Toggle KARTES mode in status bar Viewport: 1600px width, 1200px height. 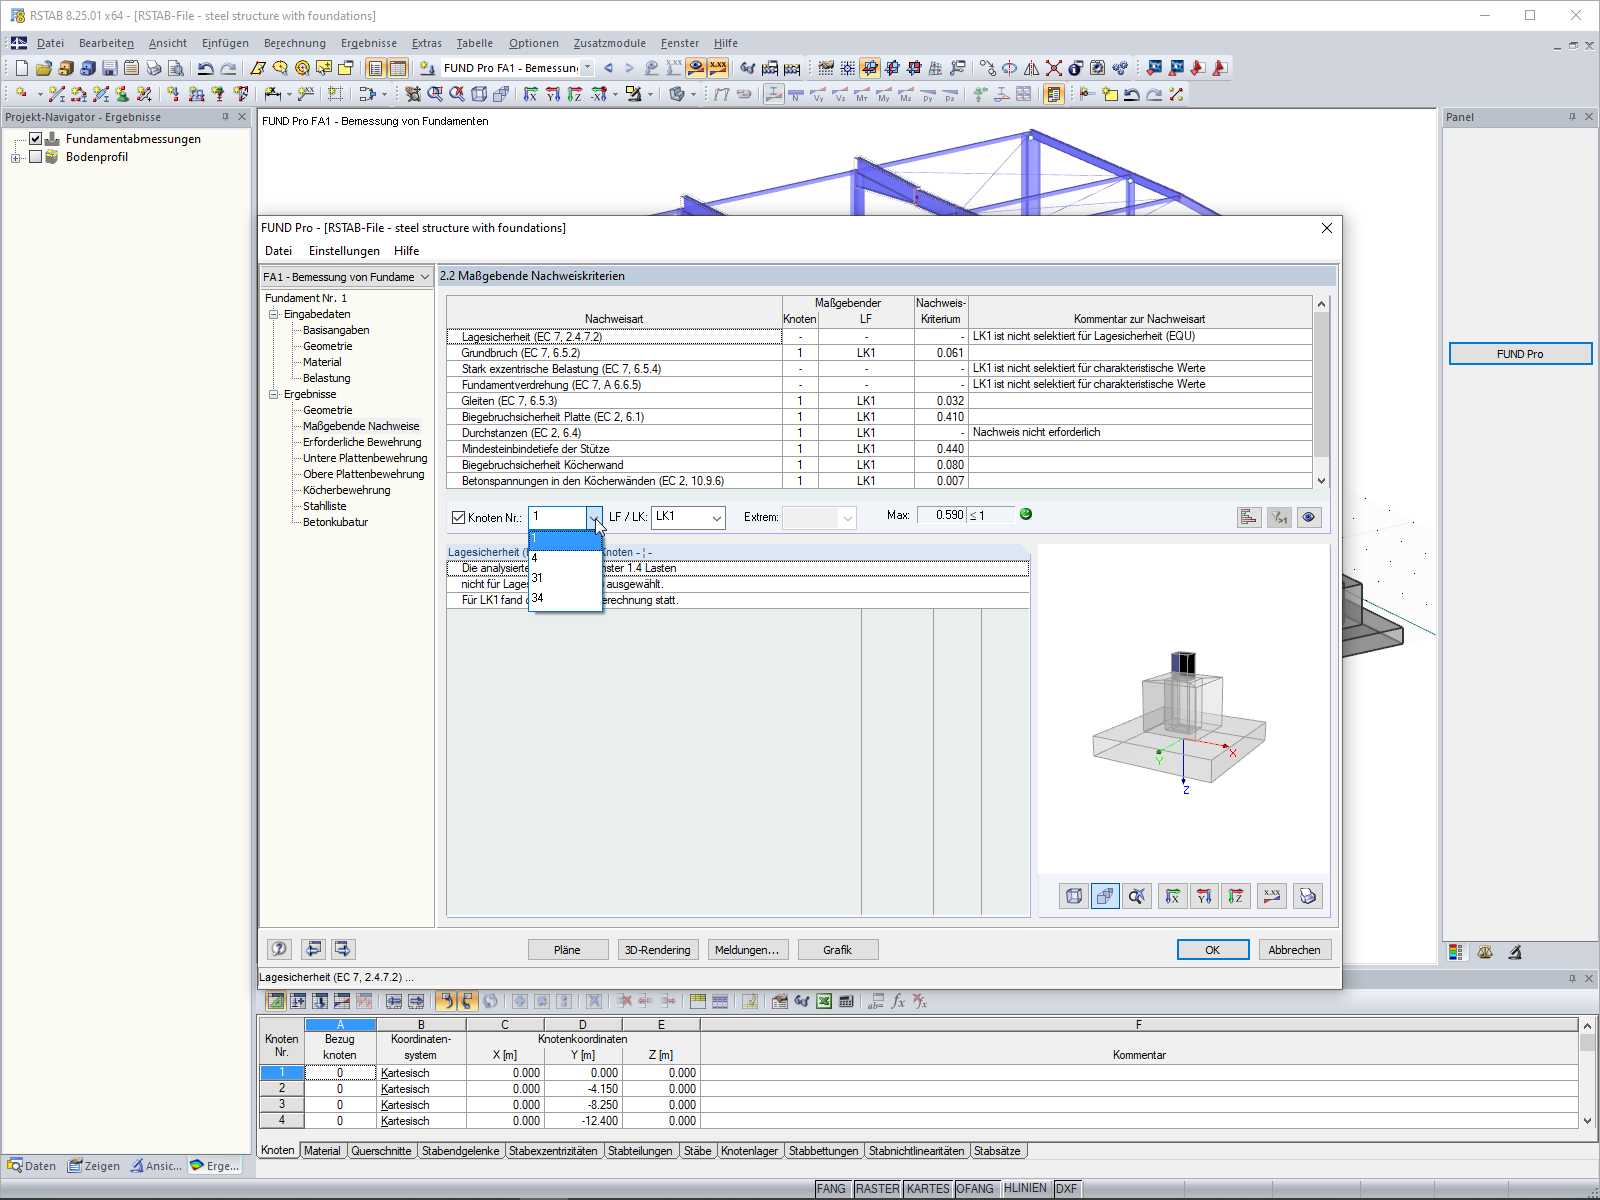(x=928, y=1189)
